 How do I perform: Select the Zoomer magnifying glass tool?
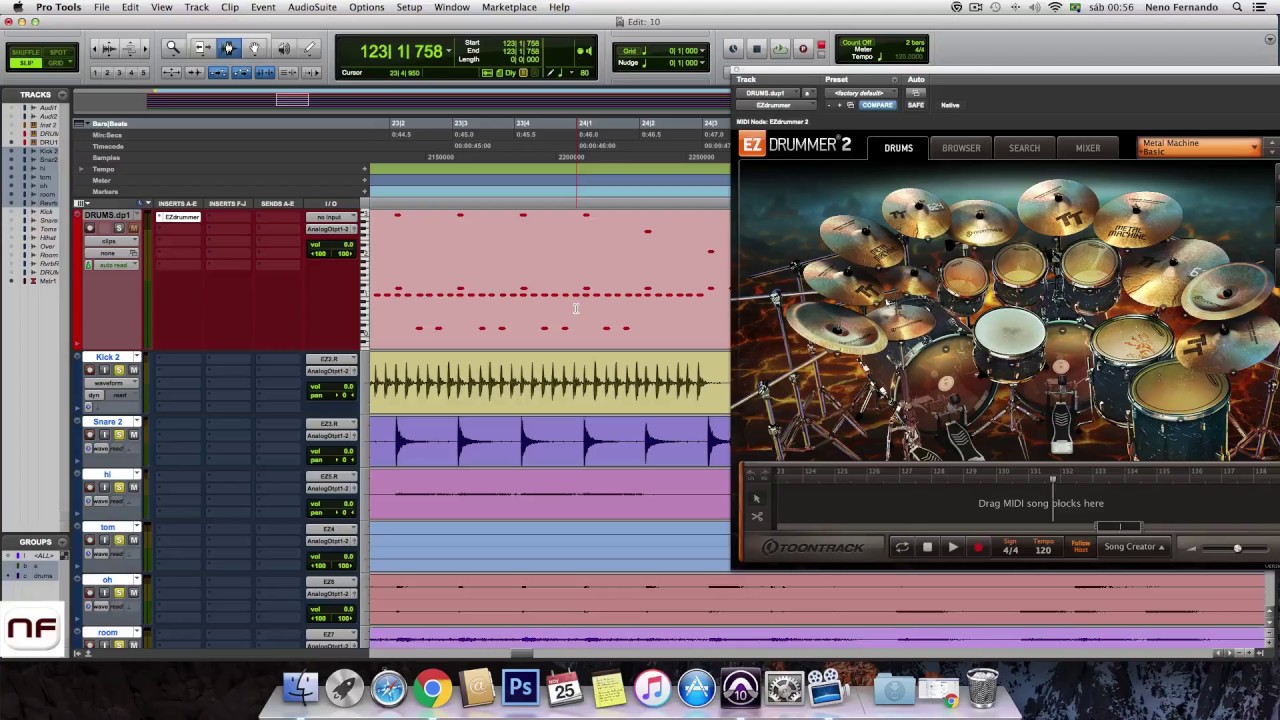click(173, 48)
